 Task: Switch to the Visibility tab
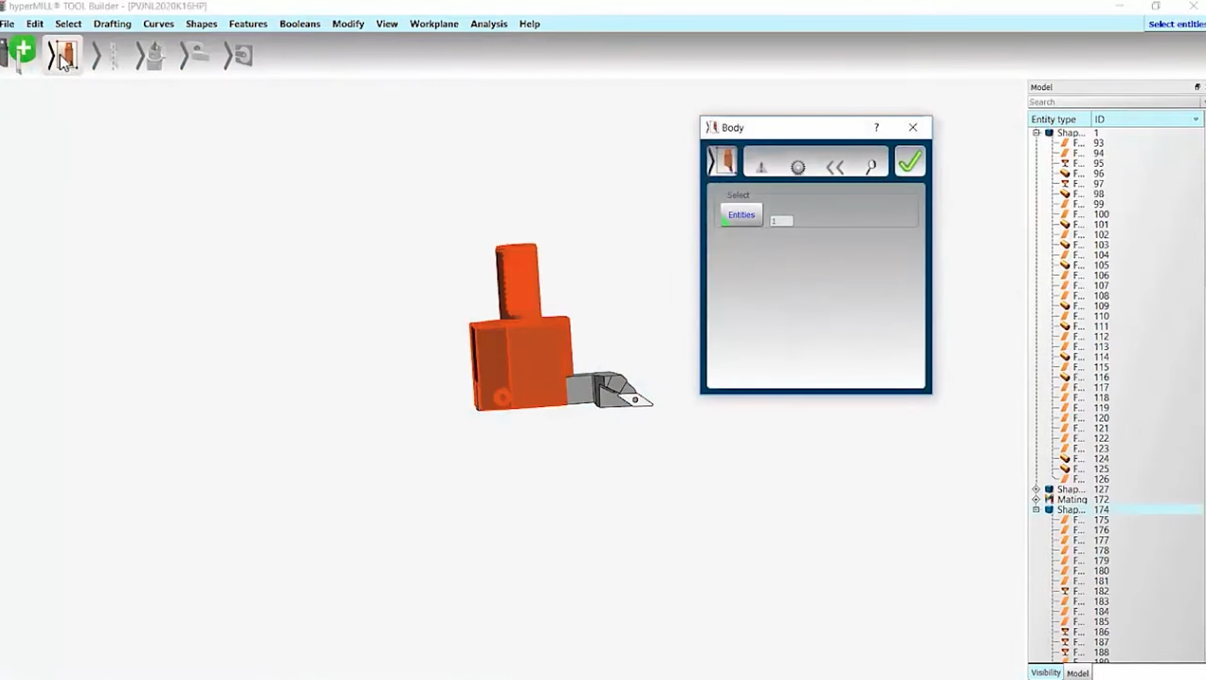coord(1045,673)
